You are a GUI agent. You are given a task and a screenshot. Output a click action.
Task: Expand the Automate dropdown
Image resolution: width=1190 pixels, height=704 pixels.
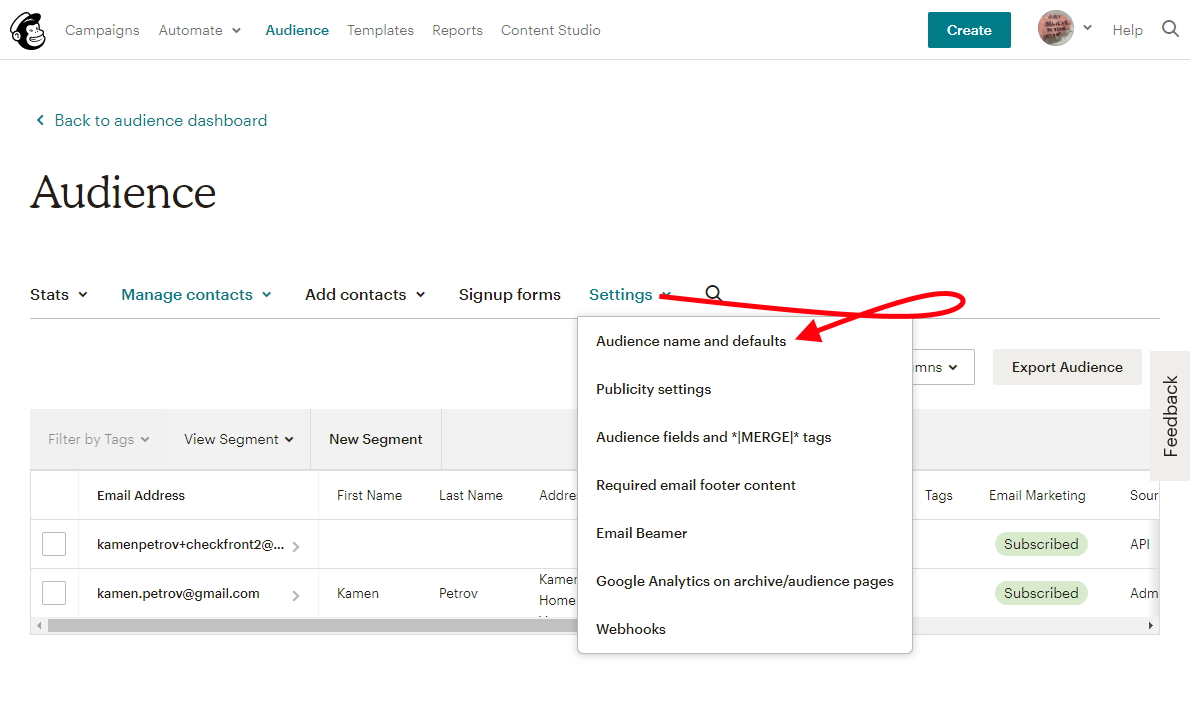pos(200,30)
